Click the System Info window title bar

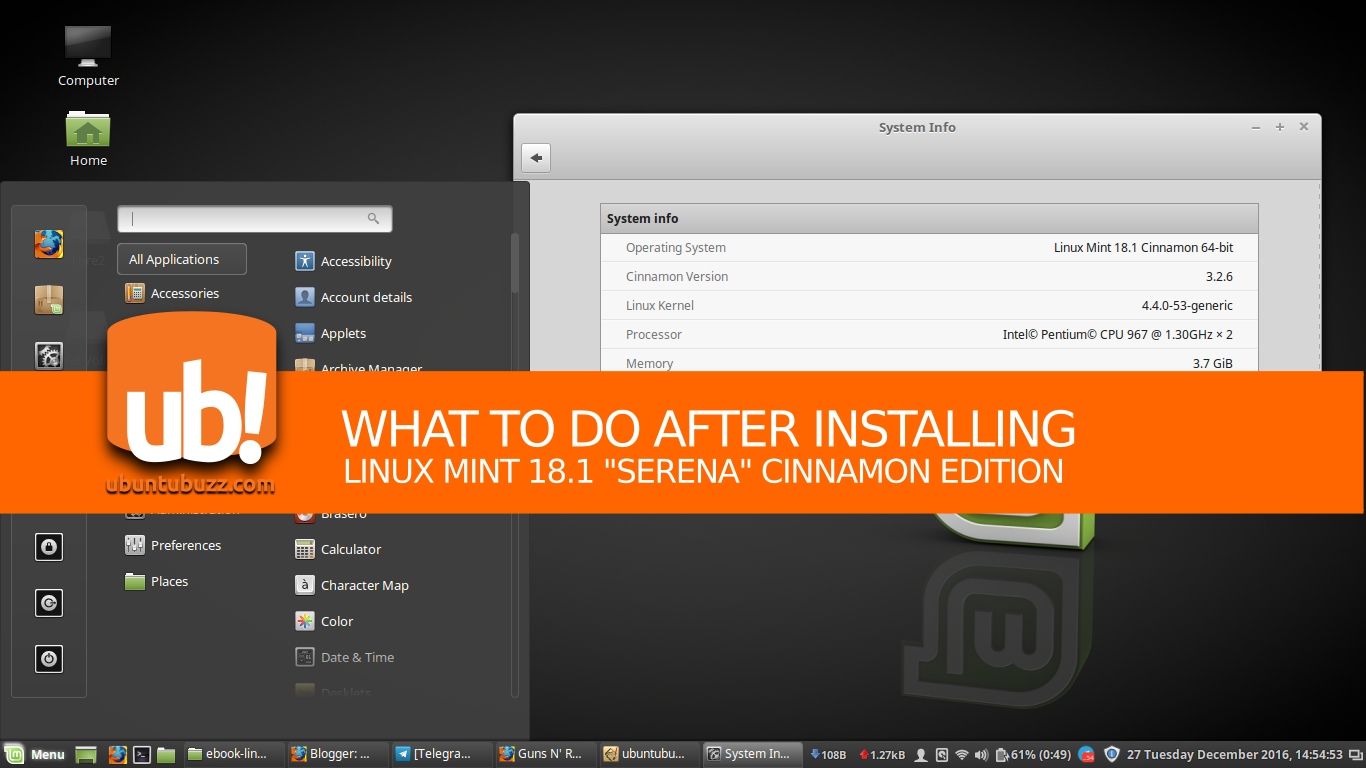tap(917, 127)
